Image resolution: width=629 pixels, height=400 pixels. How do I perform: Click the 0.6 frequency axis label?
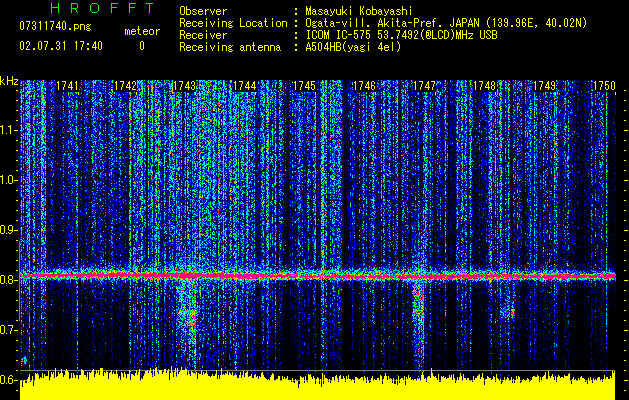coord(9,380)
